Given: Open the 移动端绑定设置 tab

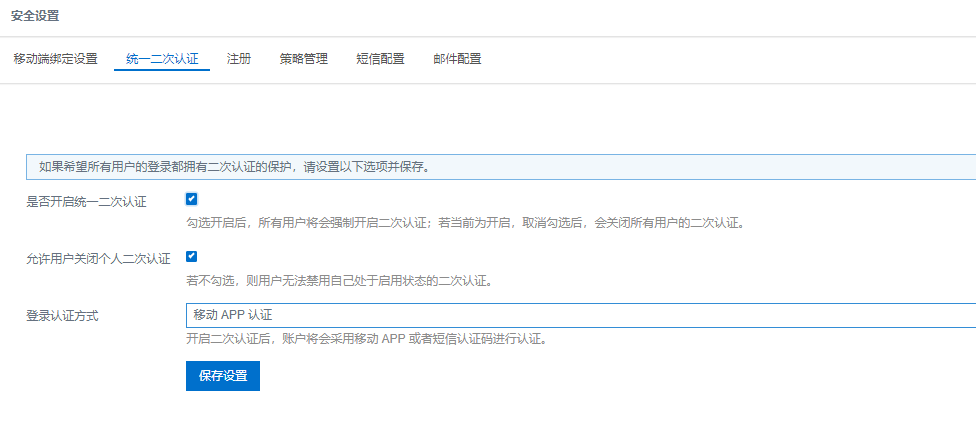Looking at the screenshot, I should 55,59.
